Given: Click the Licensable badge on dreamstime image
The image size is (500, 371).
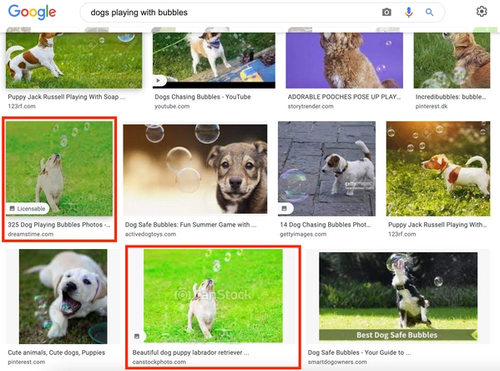Looking at the screenshot, I should 27,209.
